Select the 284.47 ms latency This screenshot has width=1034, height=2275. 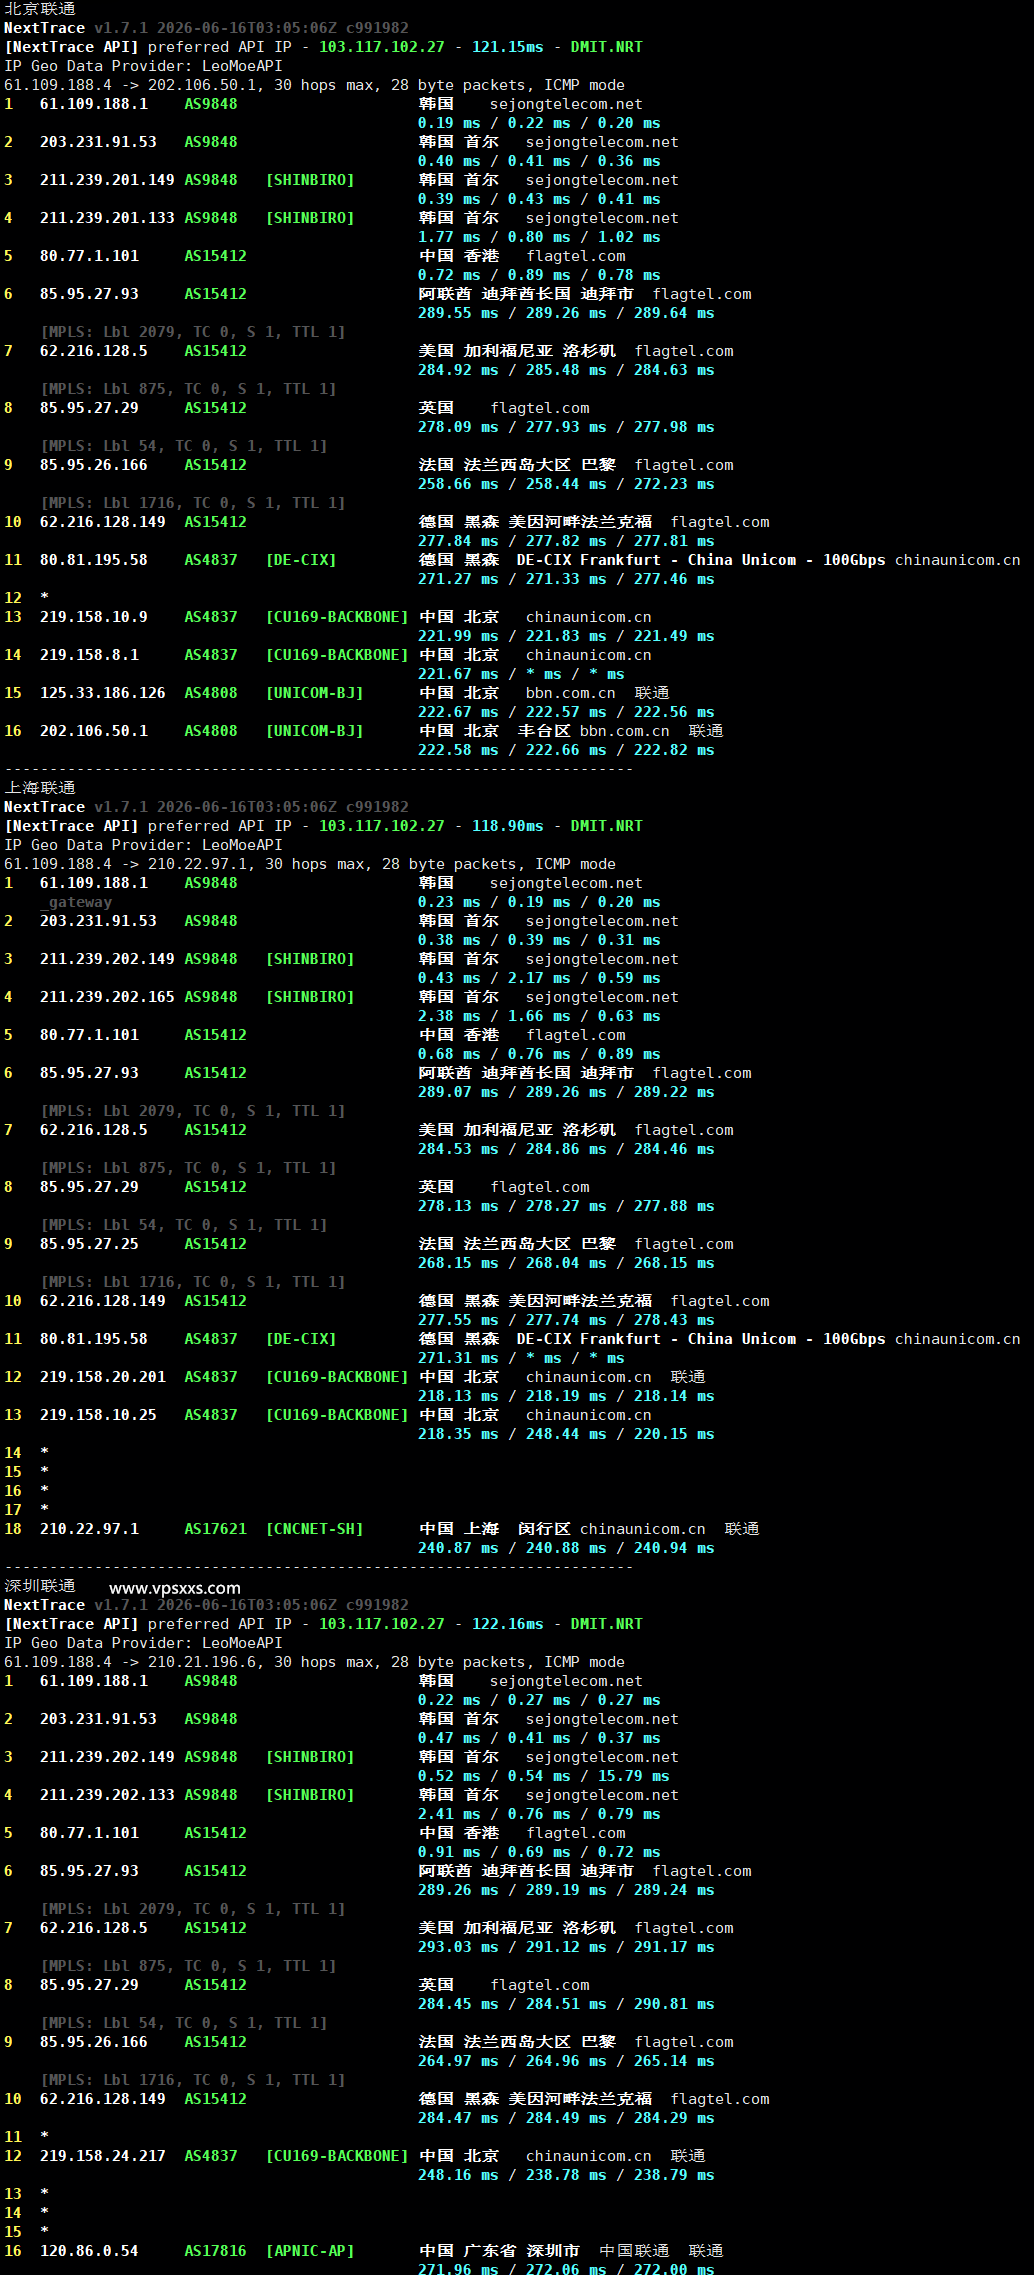click(458, 2118)
